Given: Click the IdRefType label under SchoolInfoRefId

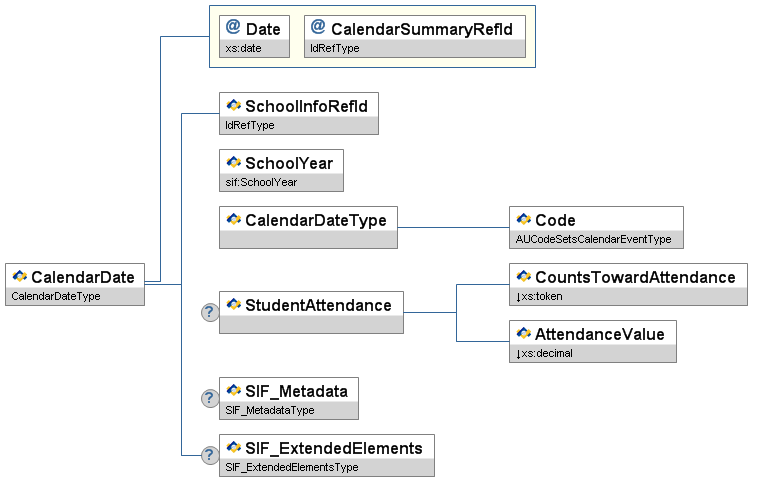Looking at the screenshot, I should point(250,125).
